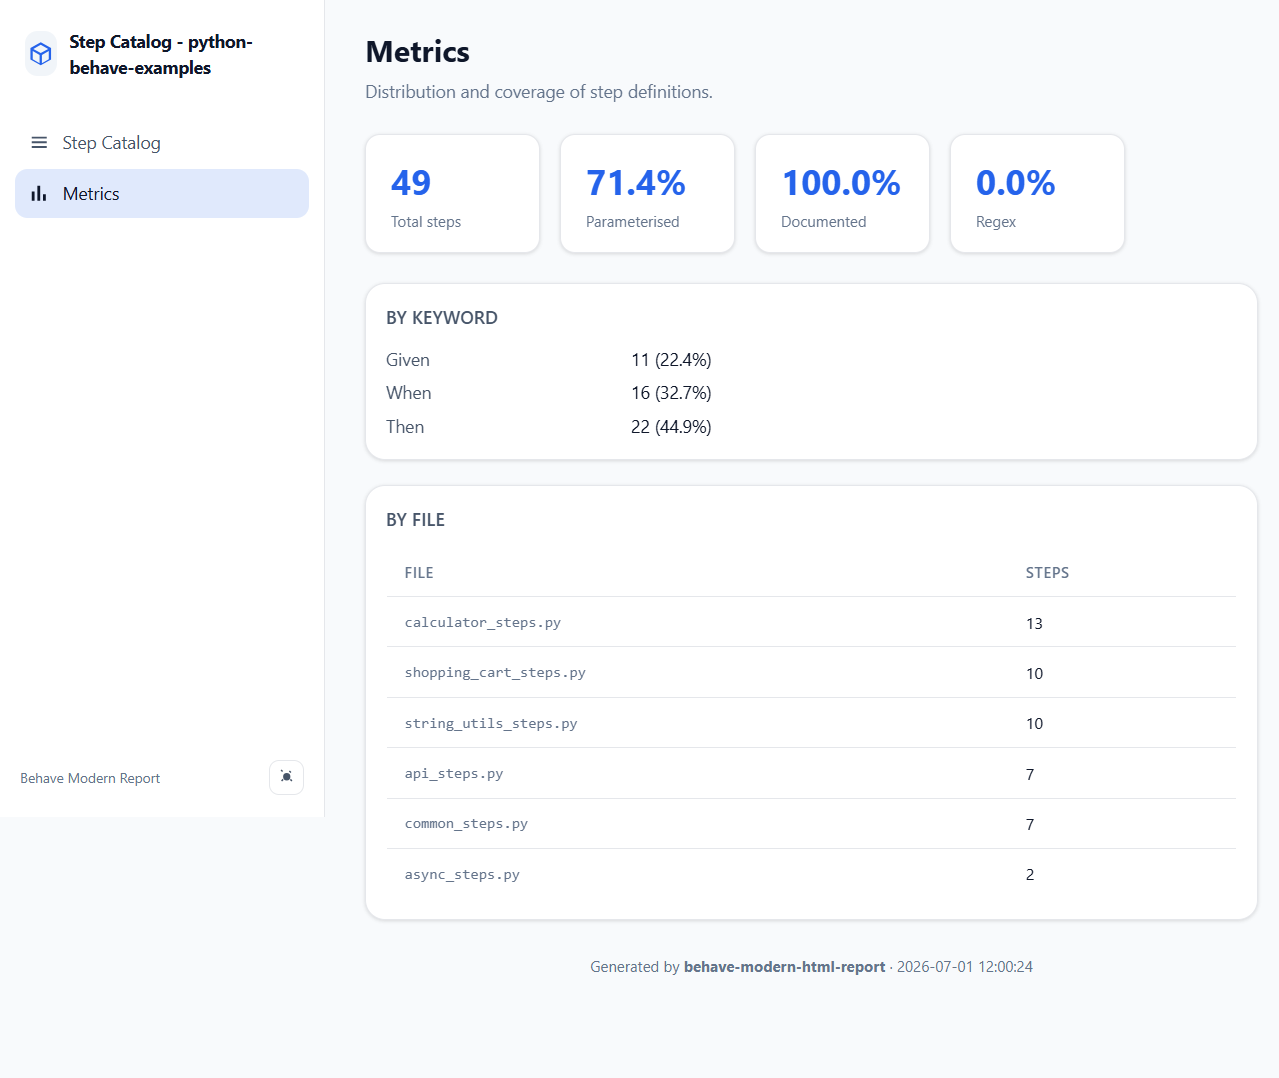Viewport: 1279px width, 1078px height.
Task: Click the subtitle about distribution and coverage
Action: (539, 92)
